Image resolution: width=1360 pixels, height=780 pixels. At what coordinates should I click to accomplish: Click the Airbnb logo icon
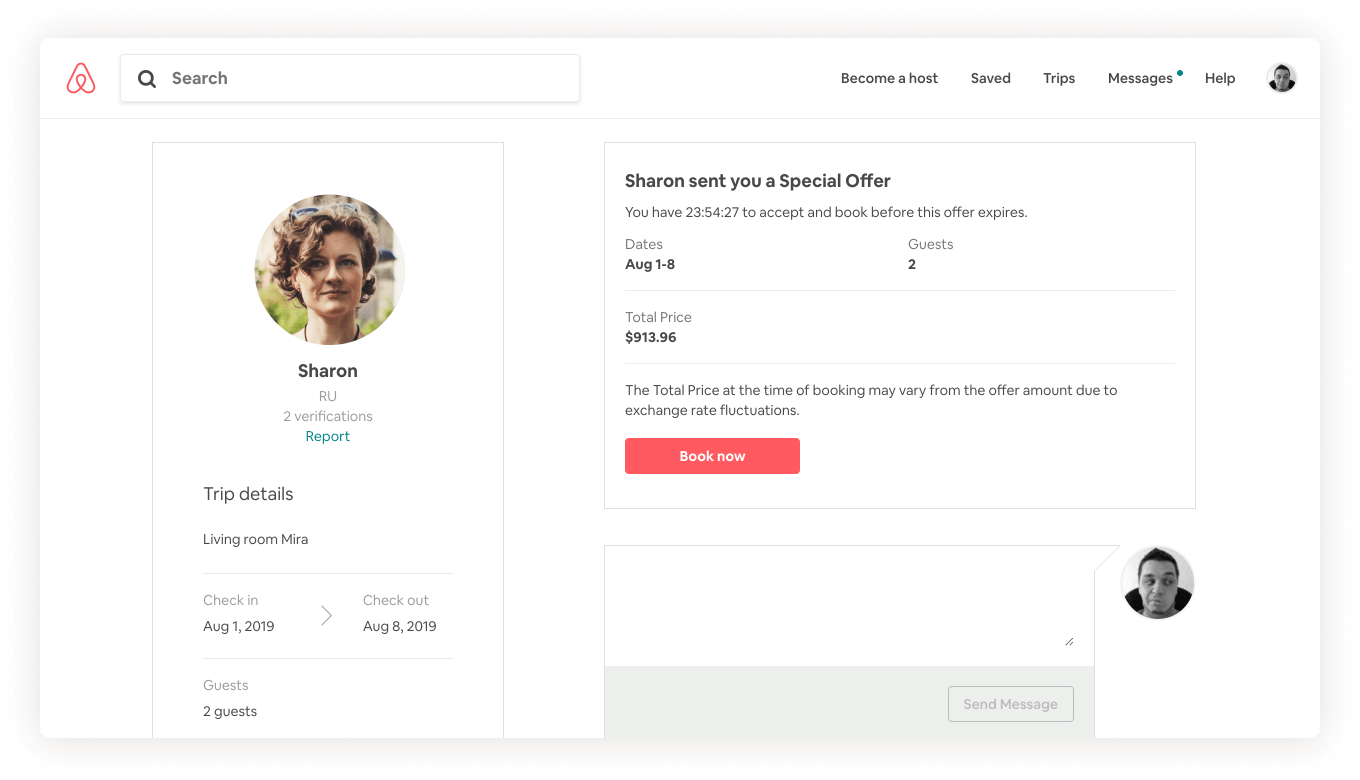click(x=81, y=78)
